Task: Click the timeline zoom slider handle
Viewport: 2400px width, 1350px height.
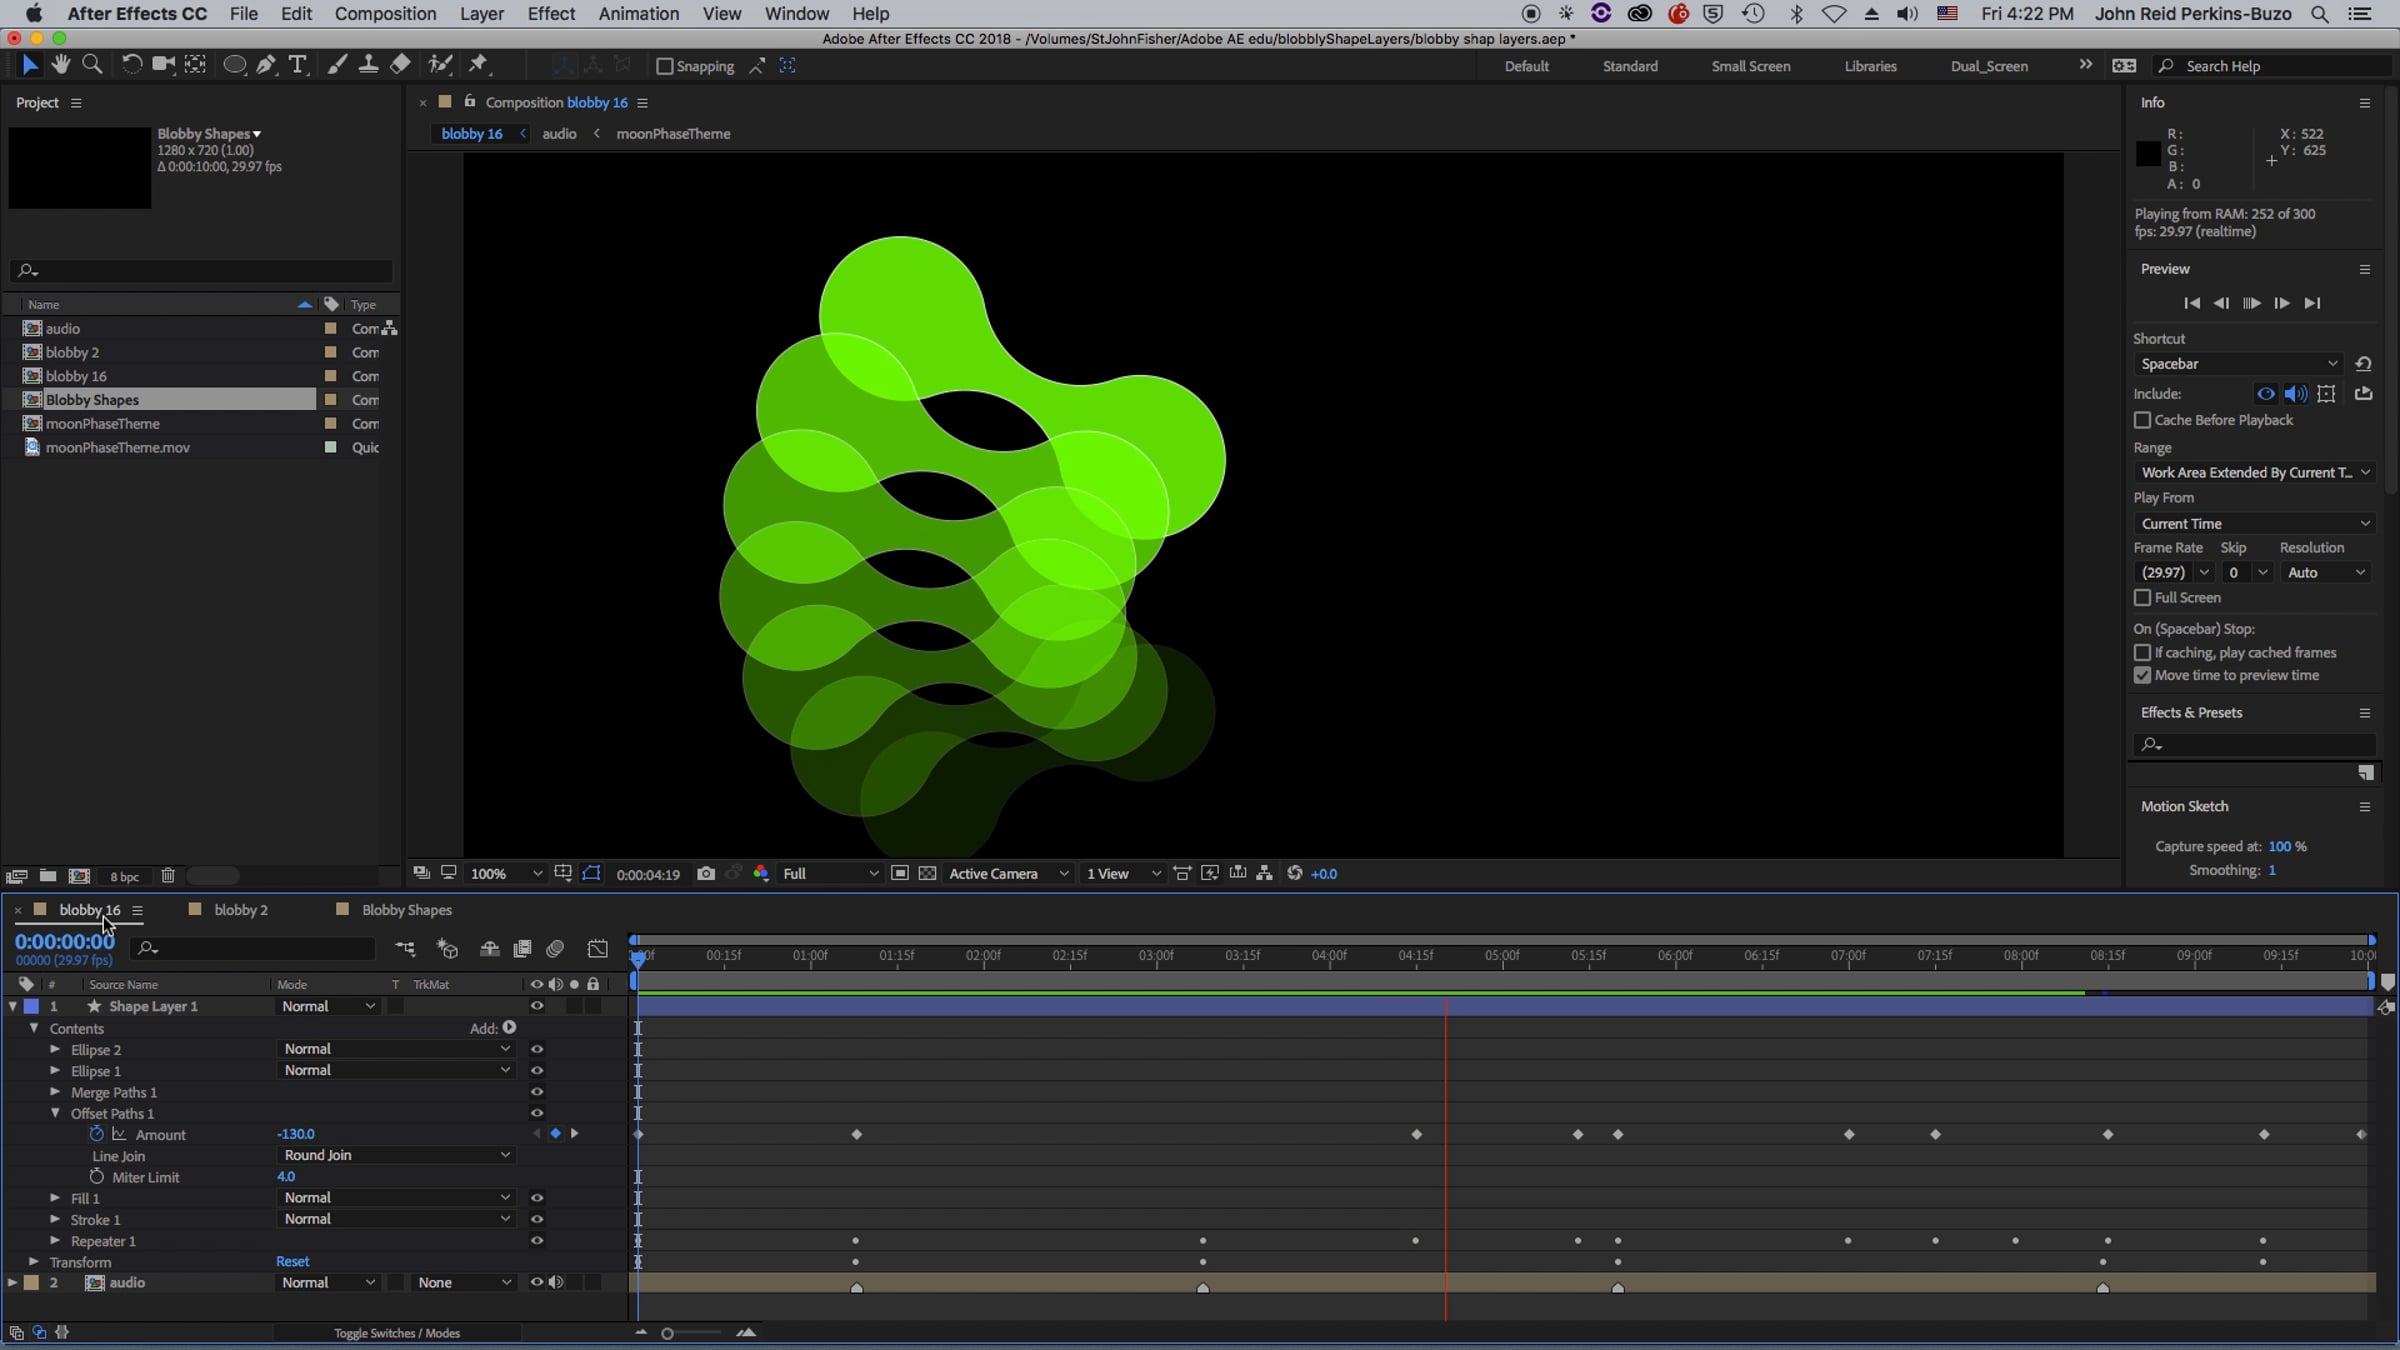Action: (667, 1333)
